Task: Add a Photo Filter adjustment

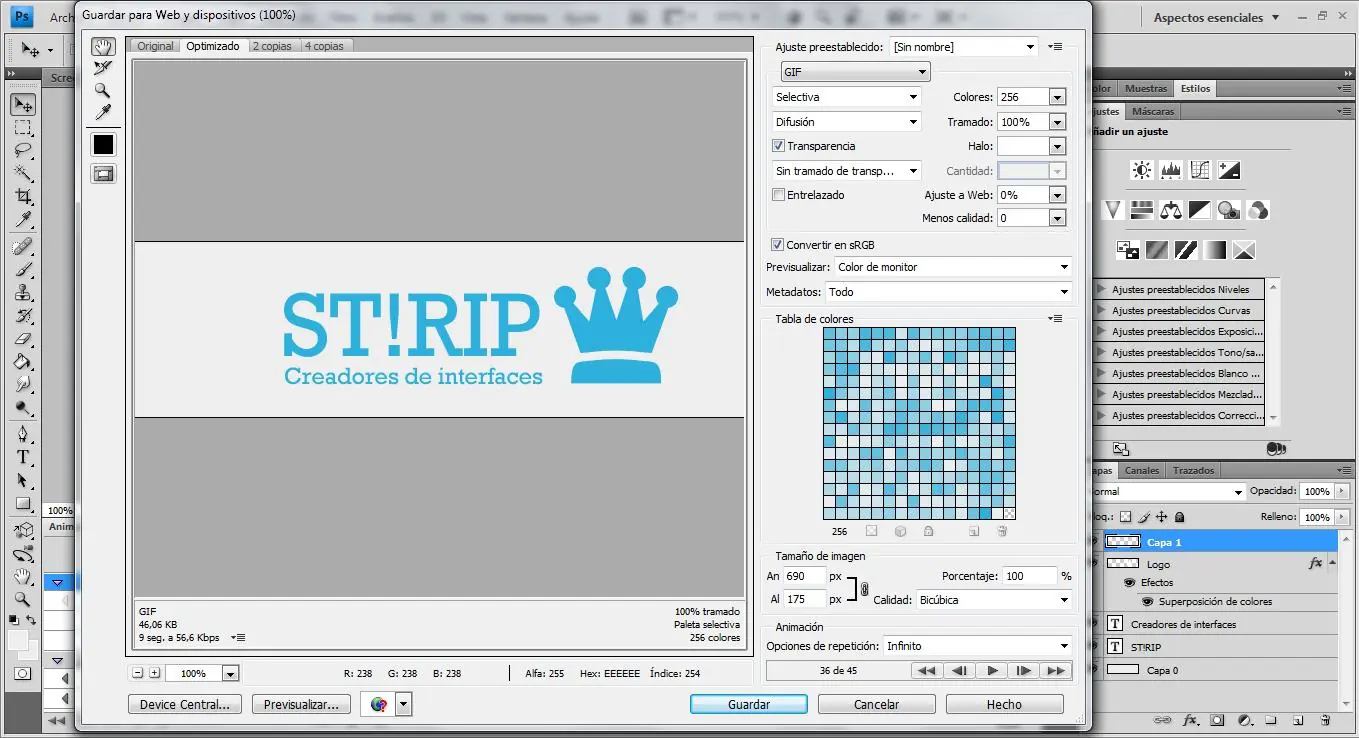Action: 1230,210
